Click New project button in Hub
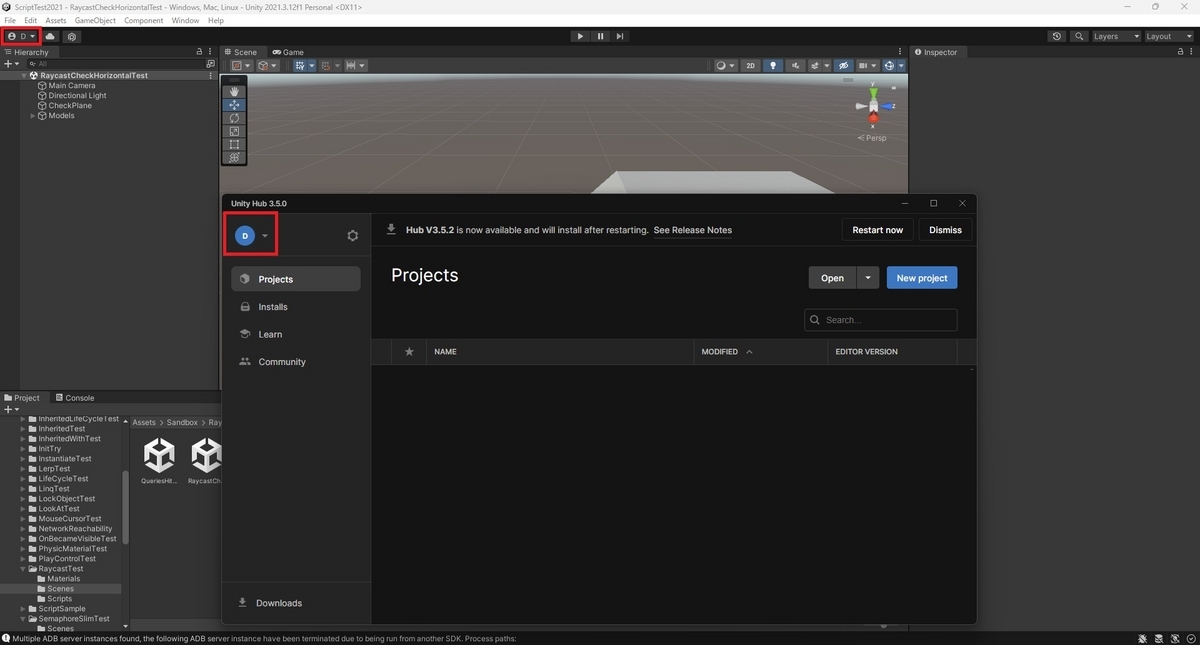Viewport: 1200px width, 645px height. (x=922, y=278)
